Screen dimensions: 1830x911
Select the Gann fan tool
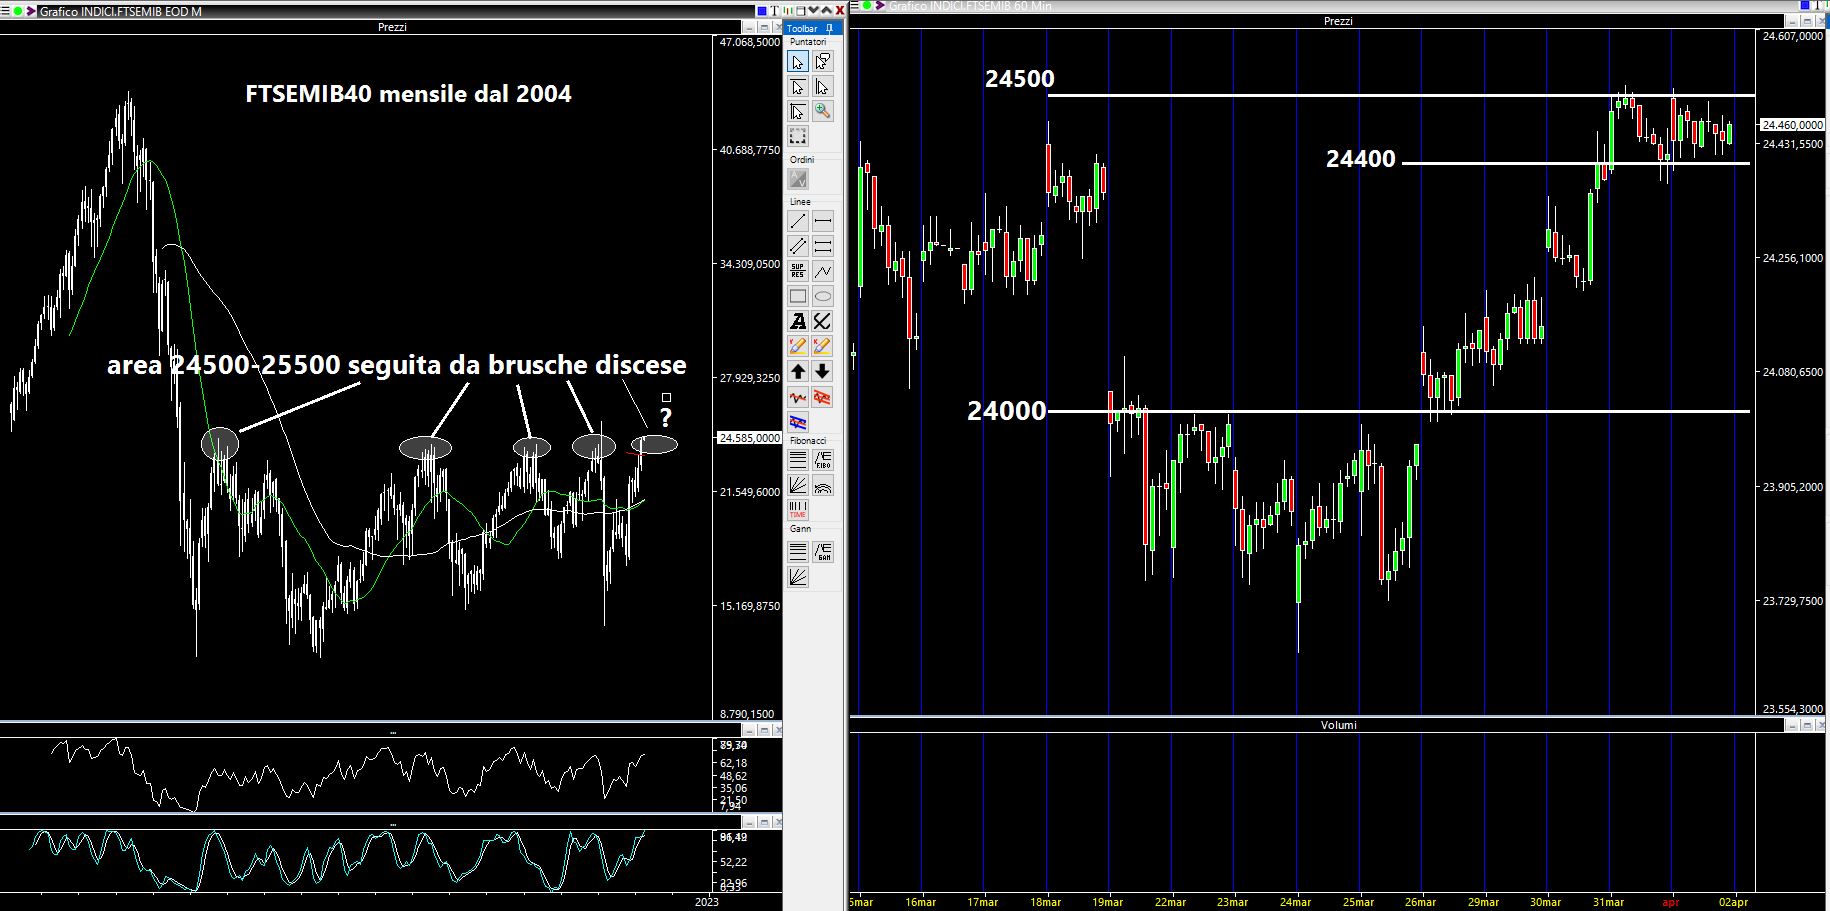coord(797,576)
